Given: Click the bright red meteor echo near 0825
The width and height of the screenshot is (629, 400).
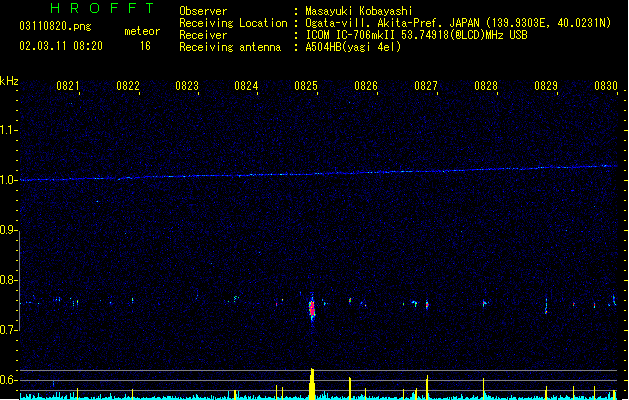Looking at the screenshot, I should point(312,309).
